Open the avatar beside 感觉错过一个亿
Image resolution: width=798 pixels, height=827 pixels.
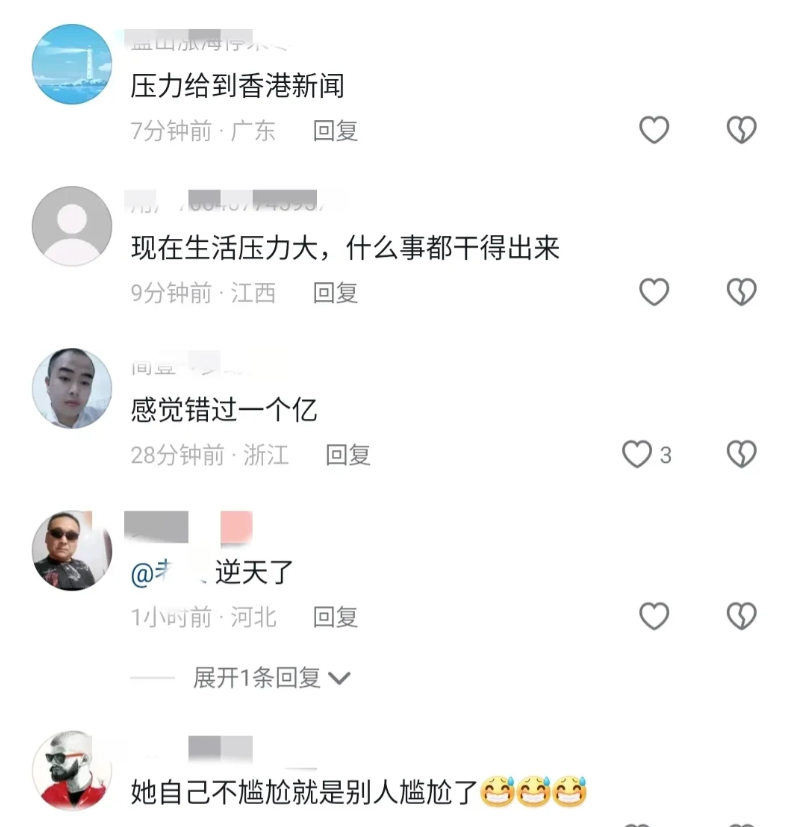point(72,388)
